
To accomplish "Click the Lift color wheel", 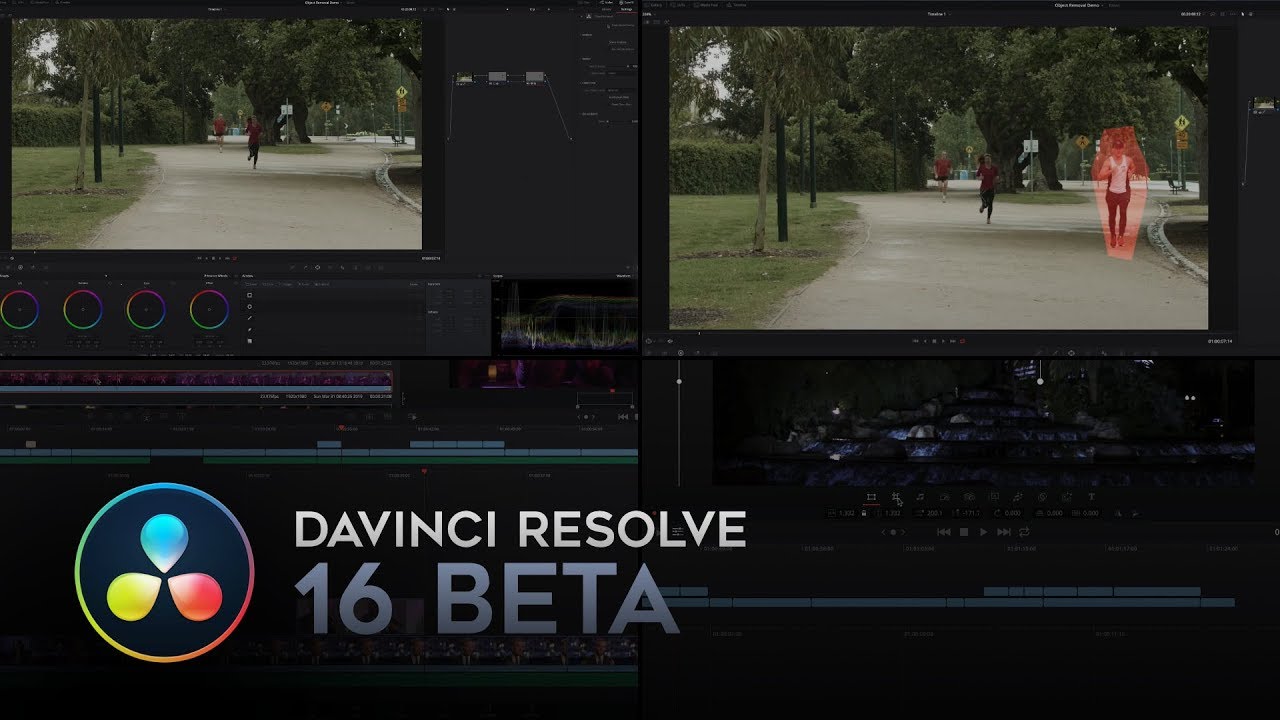I will [x=20, y=310].
